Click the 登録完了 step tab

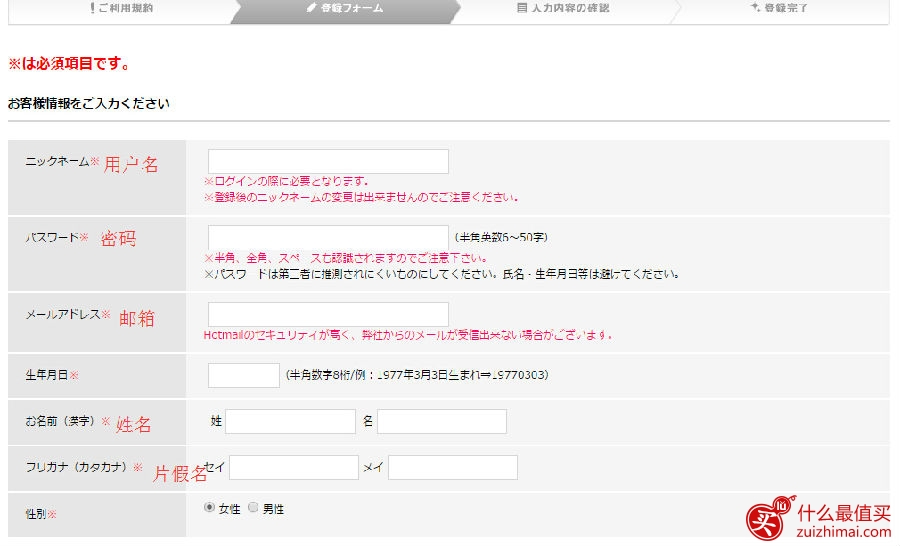point(781,10)
